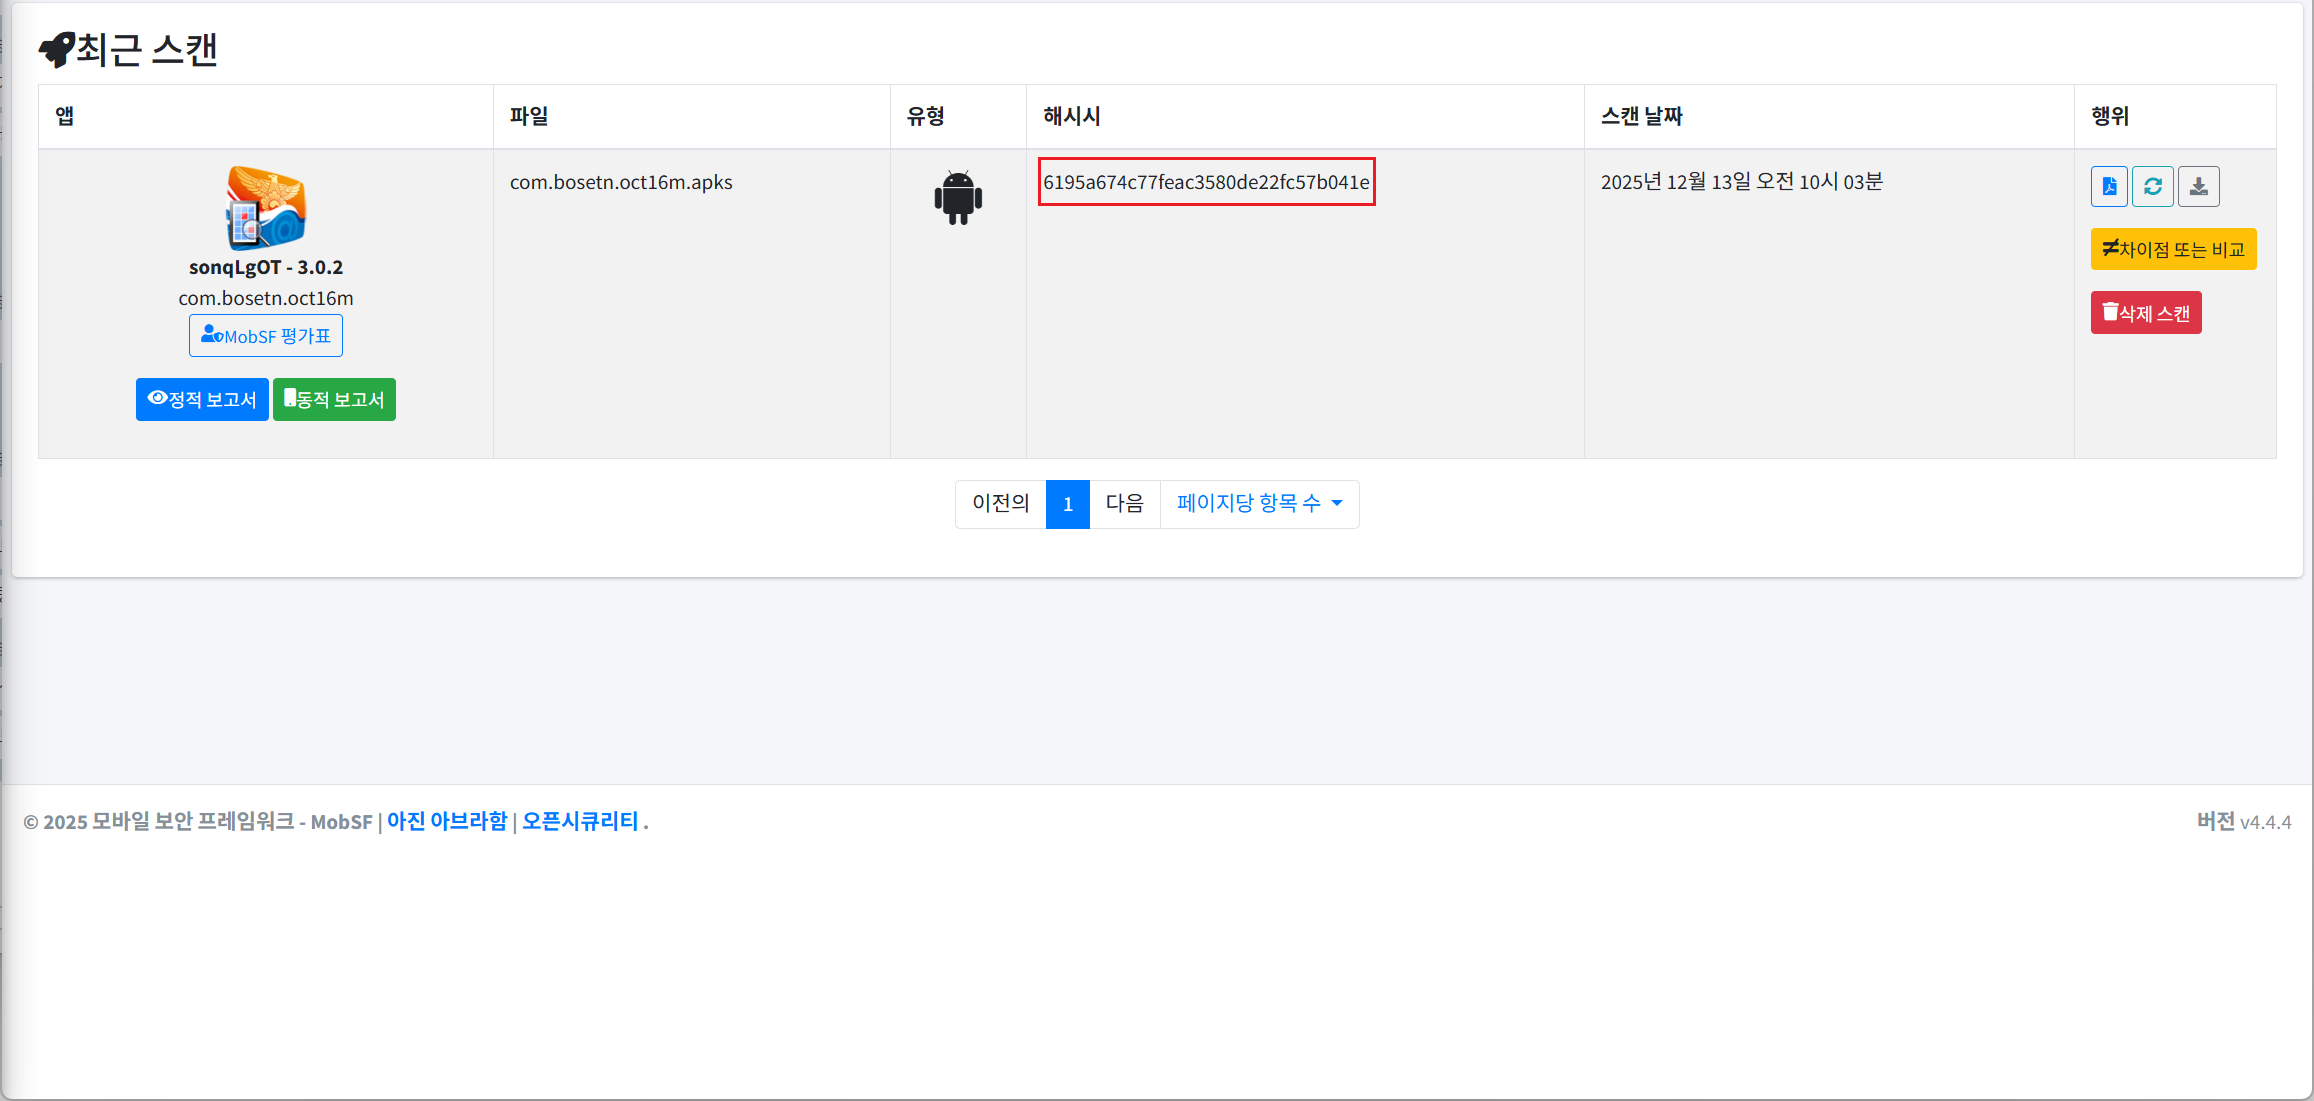Image resolution: width=2314 pixels, height=1101 pixels.
Task: Open the 오픈시큐리티 footer link
Action: click(x=580, y=822)
